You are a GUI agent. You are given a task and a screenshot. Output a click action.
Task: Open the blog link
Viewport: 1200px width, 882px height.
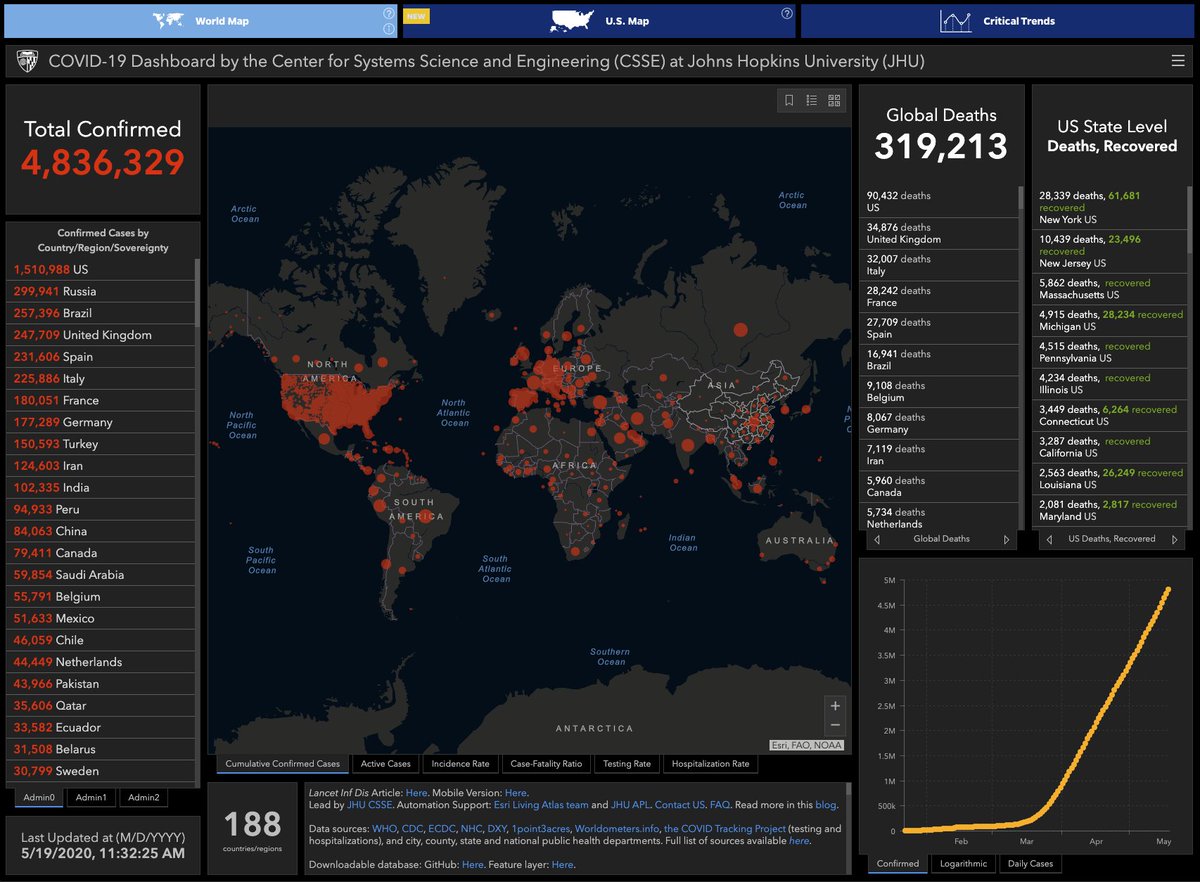(826, 805)
